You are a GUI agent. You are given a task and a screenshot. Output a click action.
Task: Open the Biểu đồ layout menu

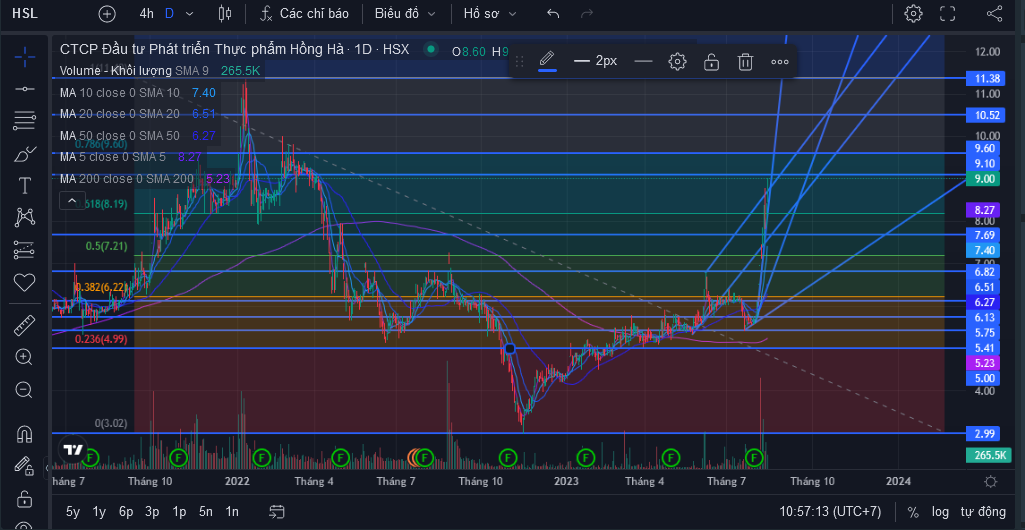[x=405, y=13]
